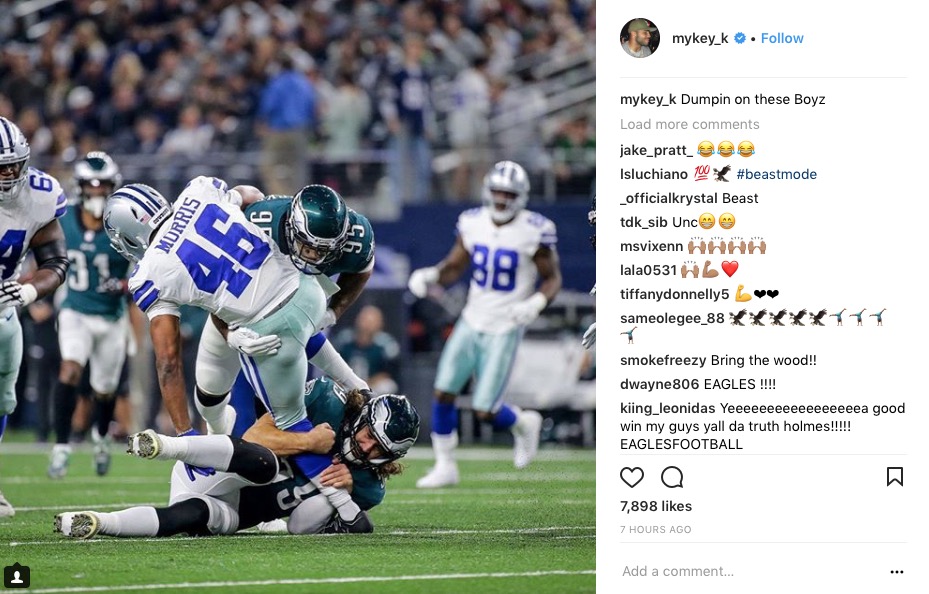Go to smokefreezy's profile
This screenshot has height=594, width=929.
663,360
